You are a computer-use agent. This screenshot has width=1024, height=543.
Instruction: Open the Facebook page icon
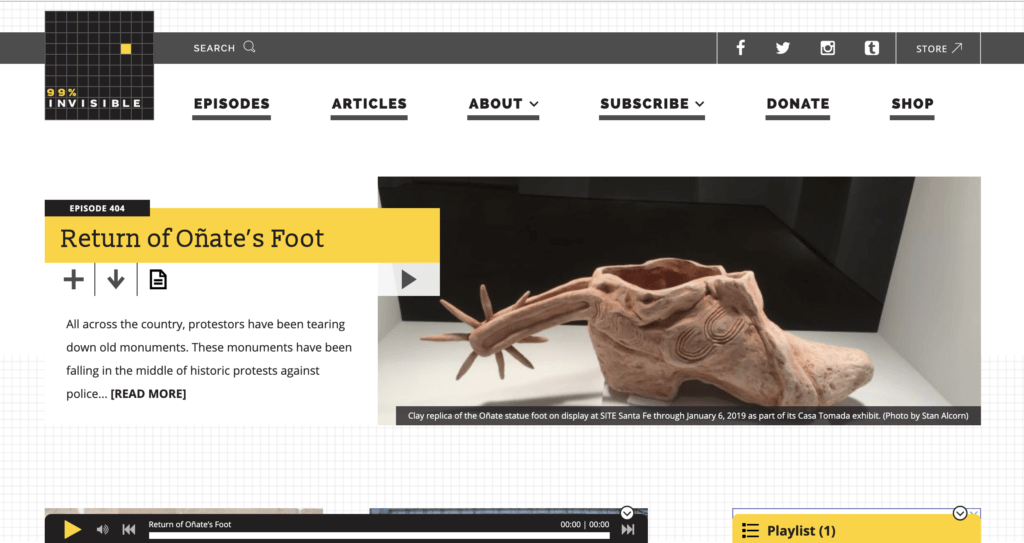pos(741,48)
